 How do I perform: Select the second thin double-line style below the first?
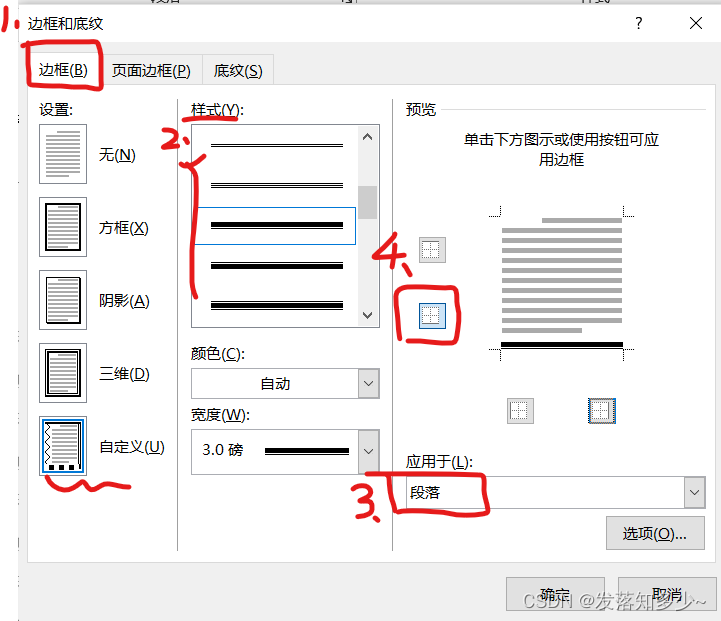coord(276,186)
